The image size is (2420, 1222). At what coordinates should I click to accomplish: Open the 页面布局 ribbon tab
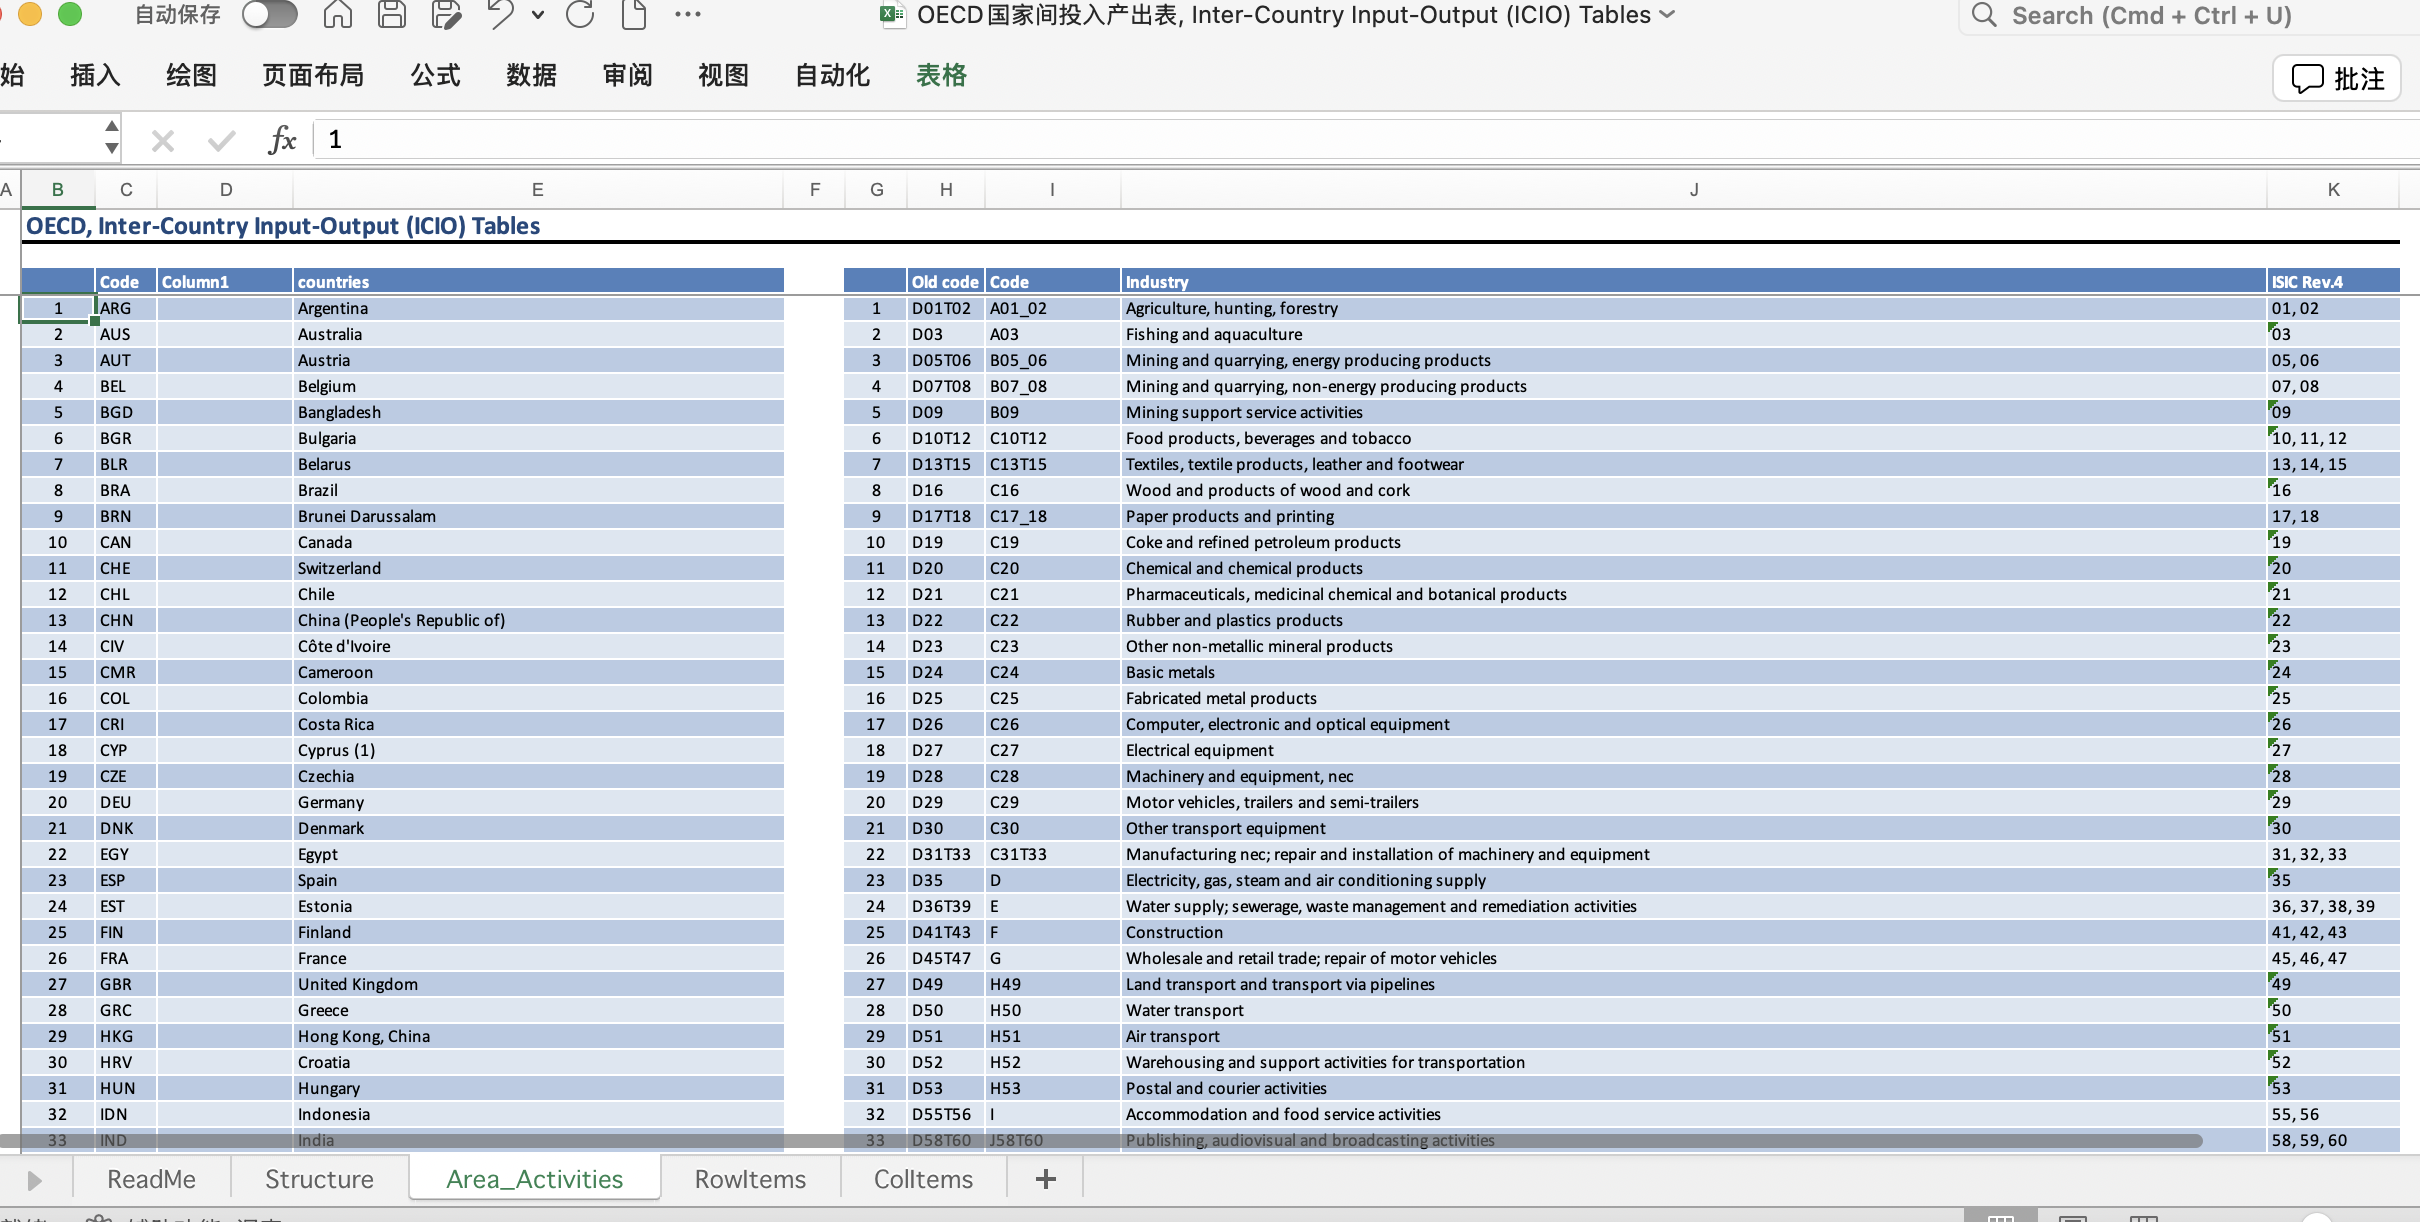tap(313, 75)
